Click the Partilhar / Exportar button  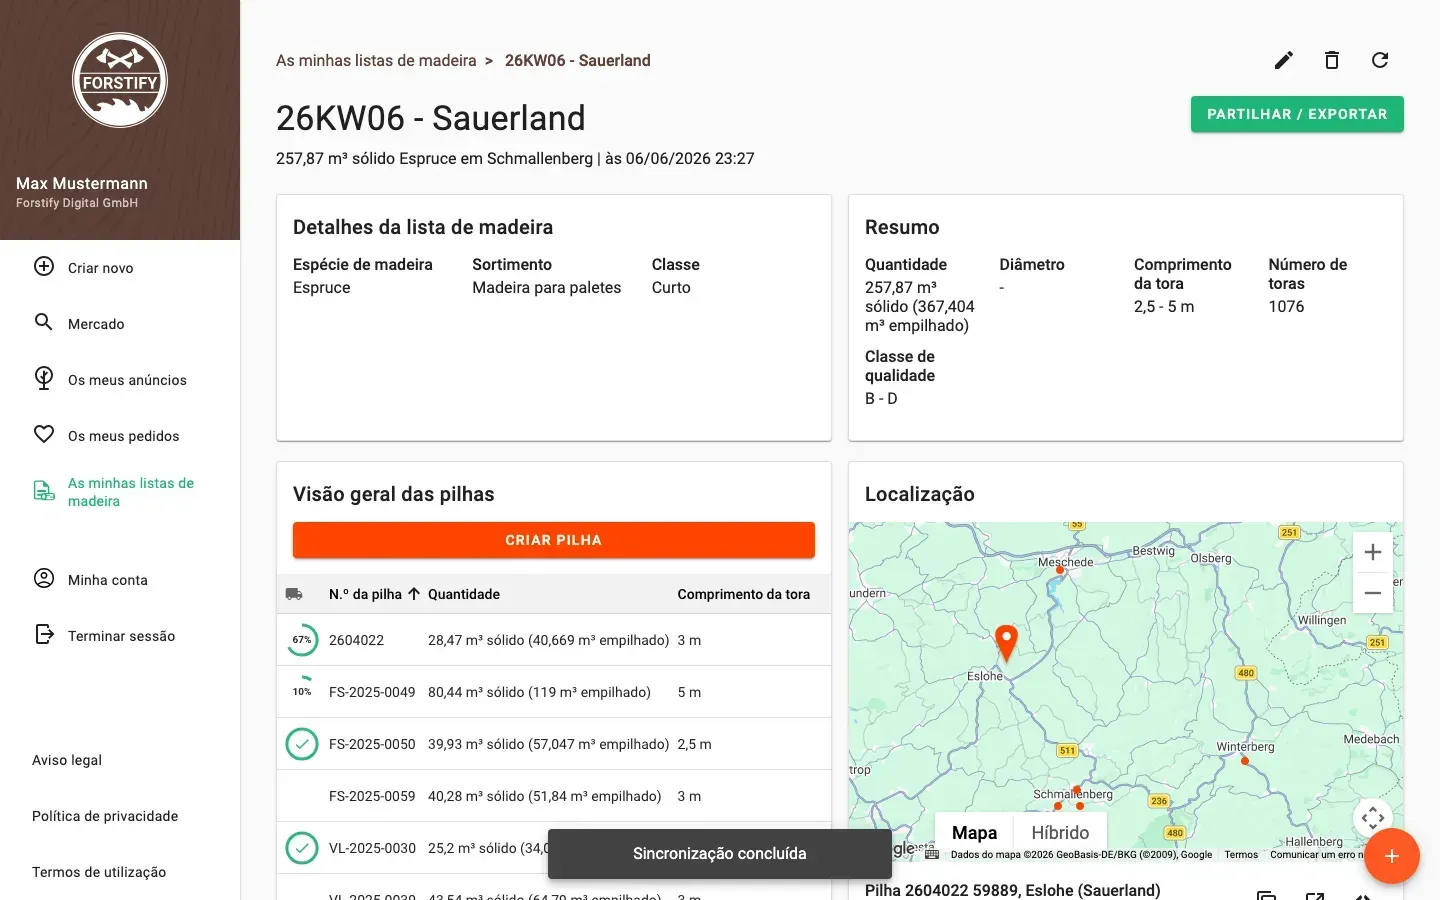pos(1297,114)
